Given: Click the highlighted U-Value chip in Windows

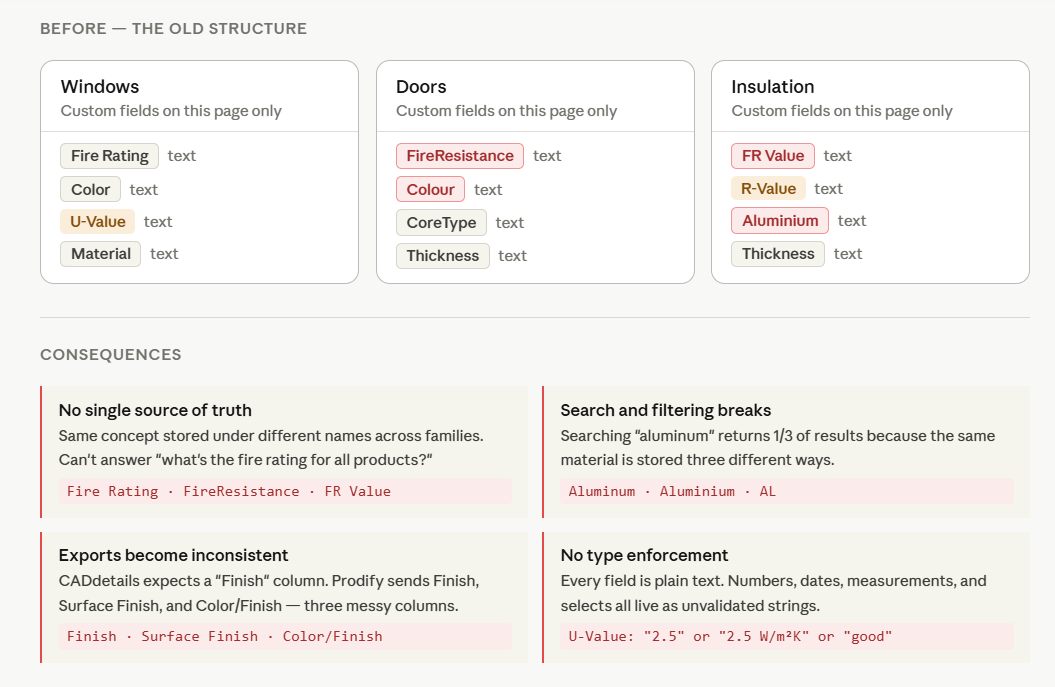Looking at the screenshot, I should [97, 222].
